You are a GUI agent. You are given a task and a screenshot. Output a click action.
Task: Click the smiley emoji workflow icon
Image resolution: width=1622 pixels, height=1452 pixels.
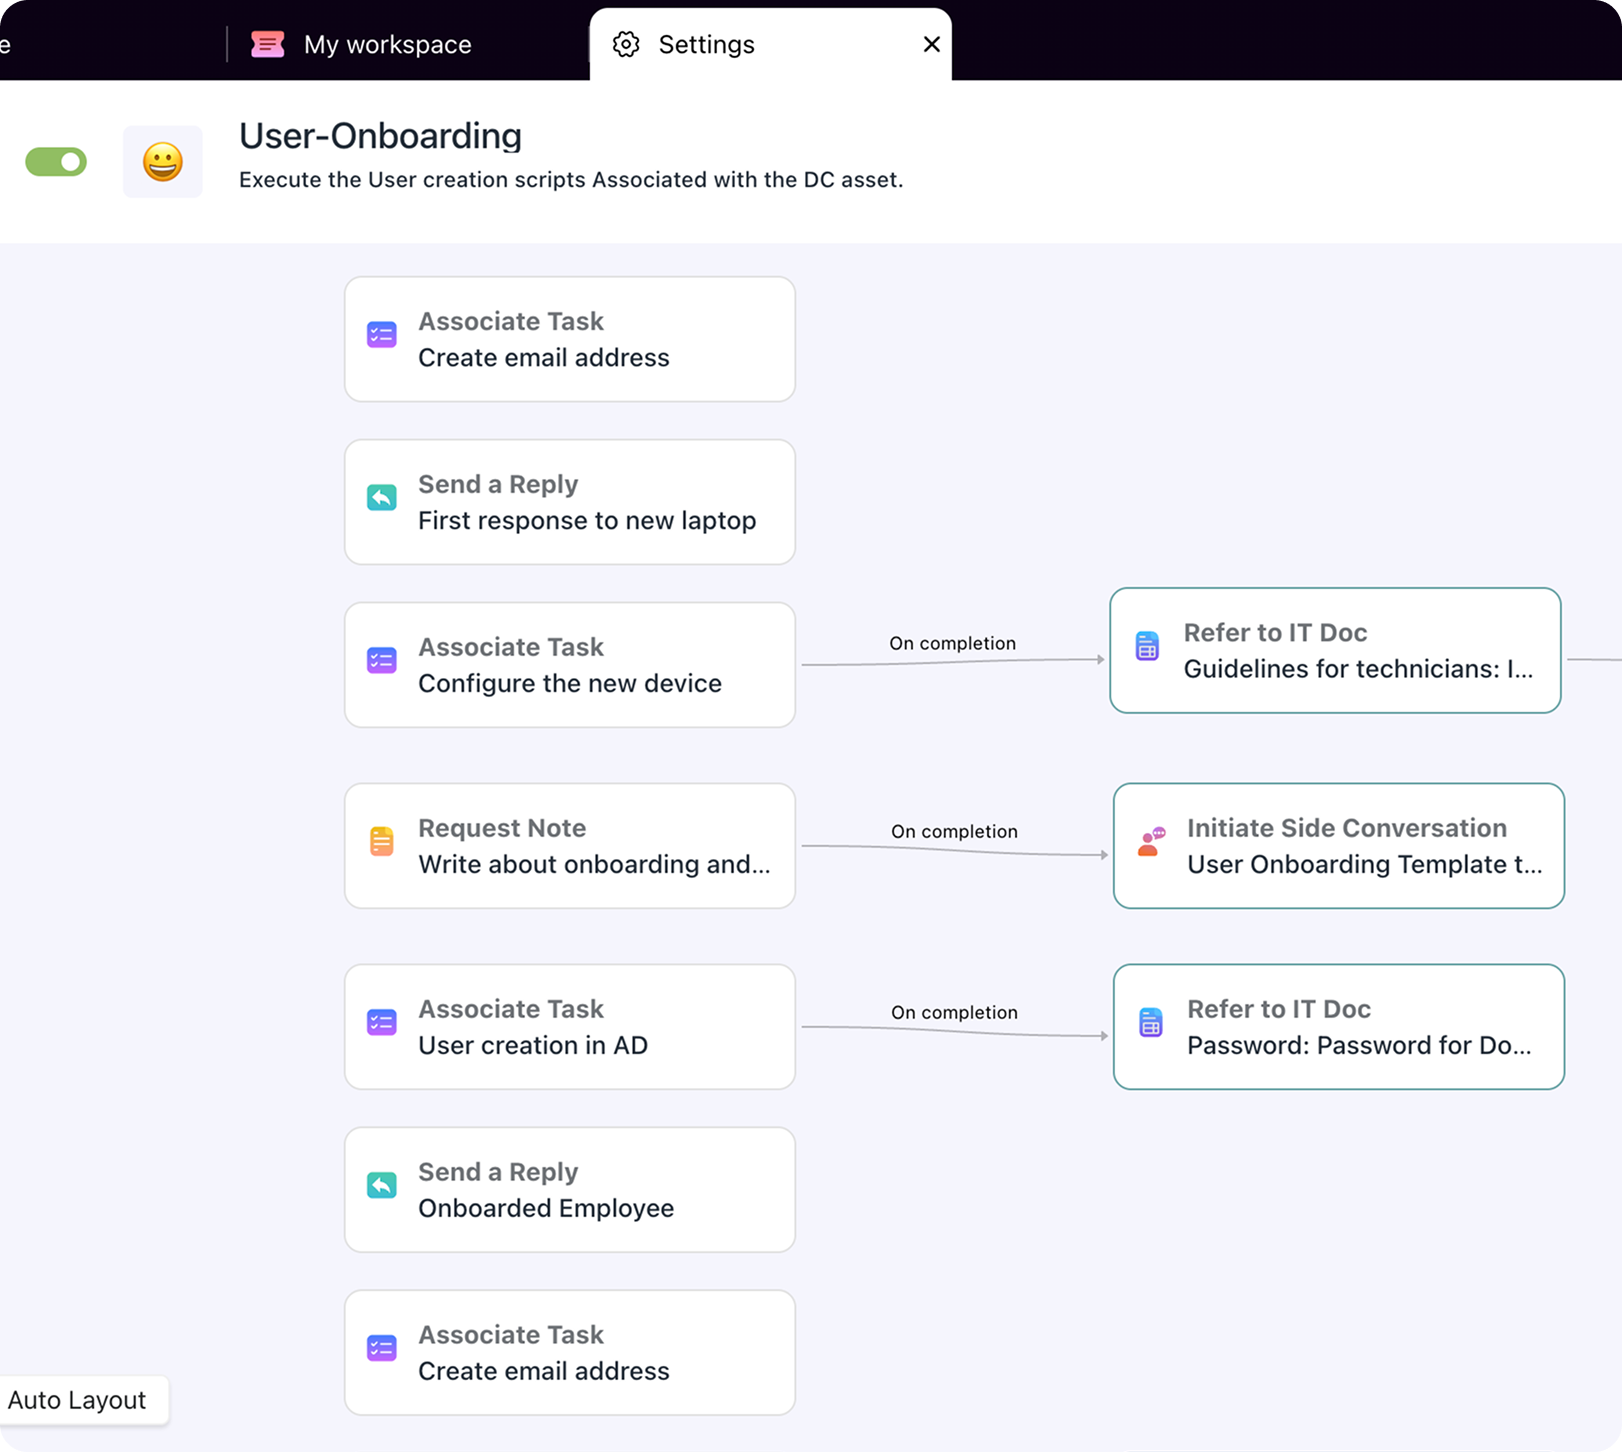(x=162, y=162)
